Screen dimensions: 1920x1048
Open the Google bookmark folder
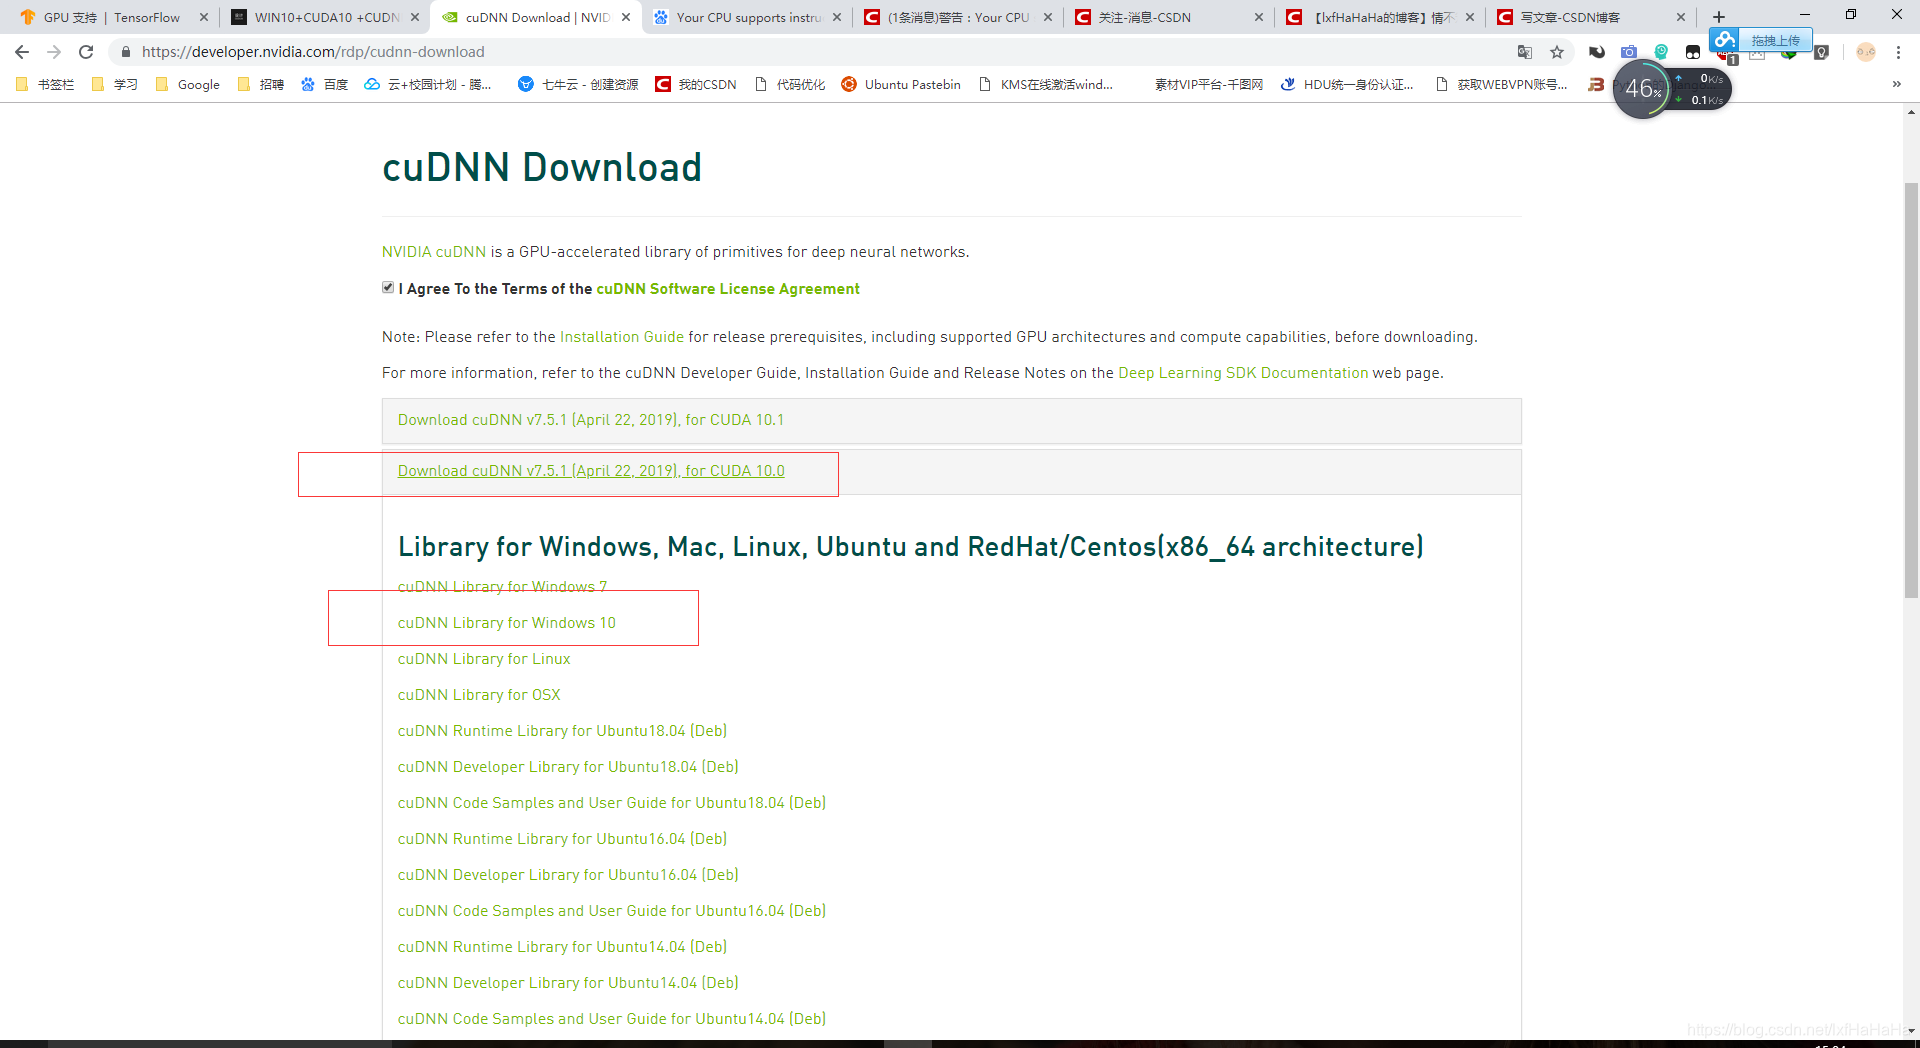tap(187, 85)
